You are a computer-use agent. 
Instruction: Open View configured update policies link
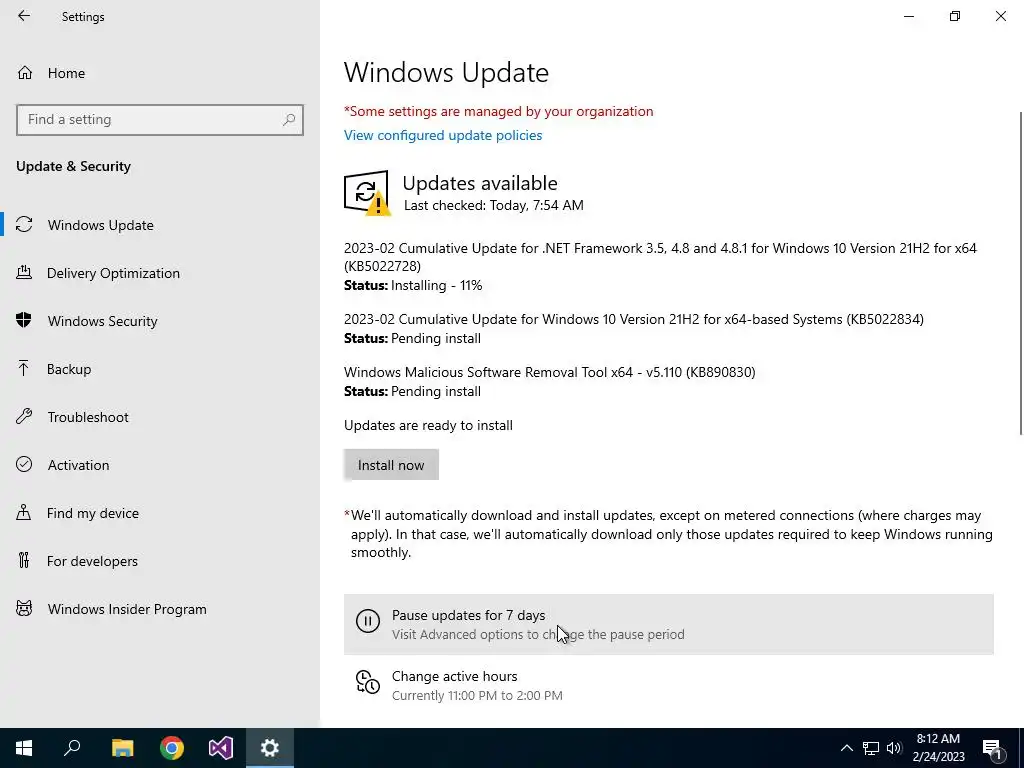point(443,135)
